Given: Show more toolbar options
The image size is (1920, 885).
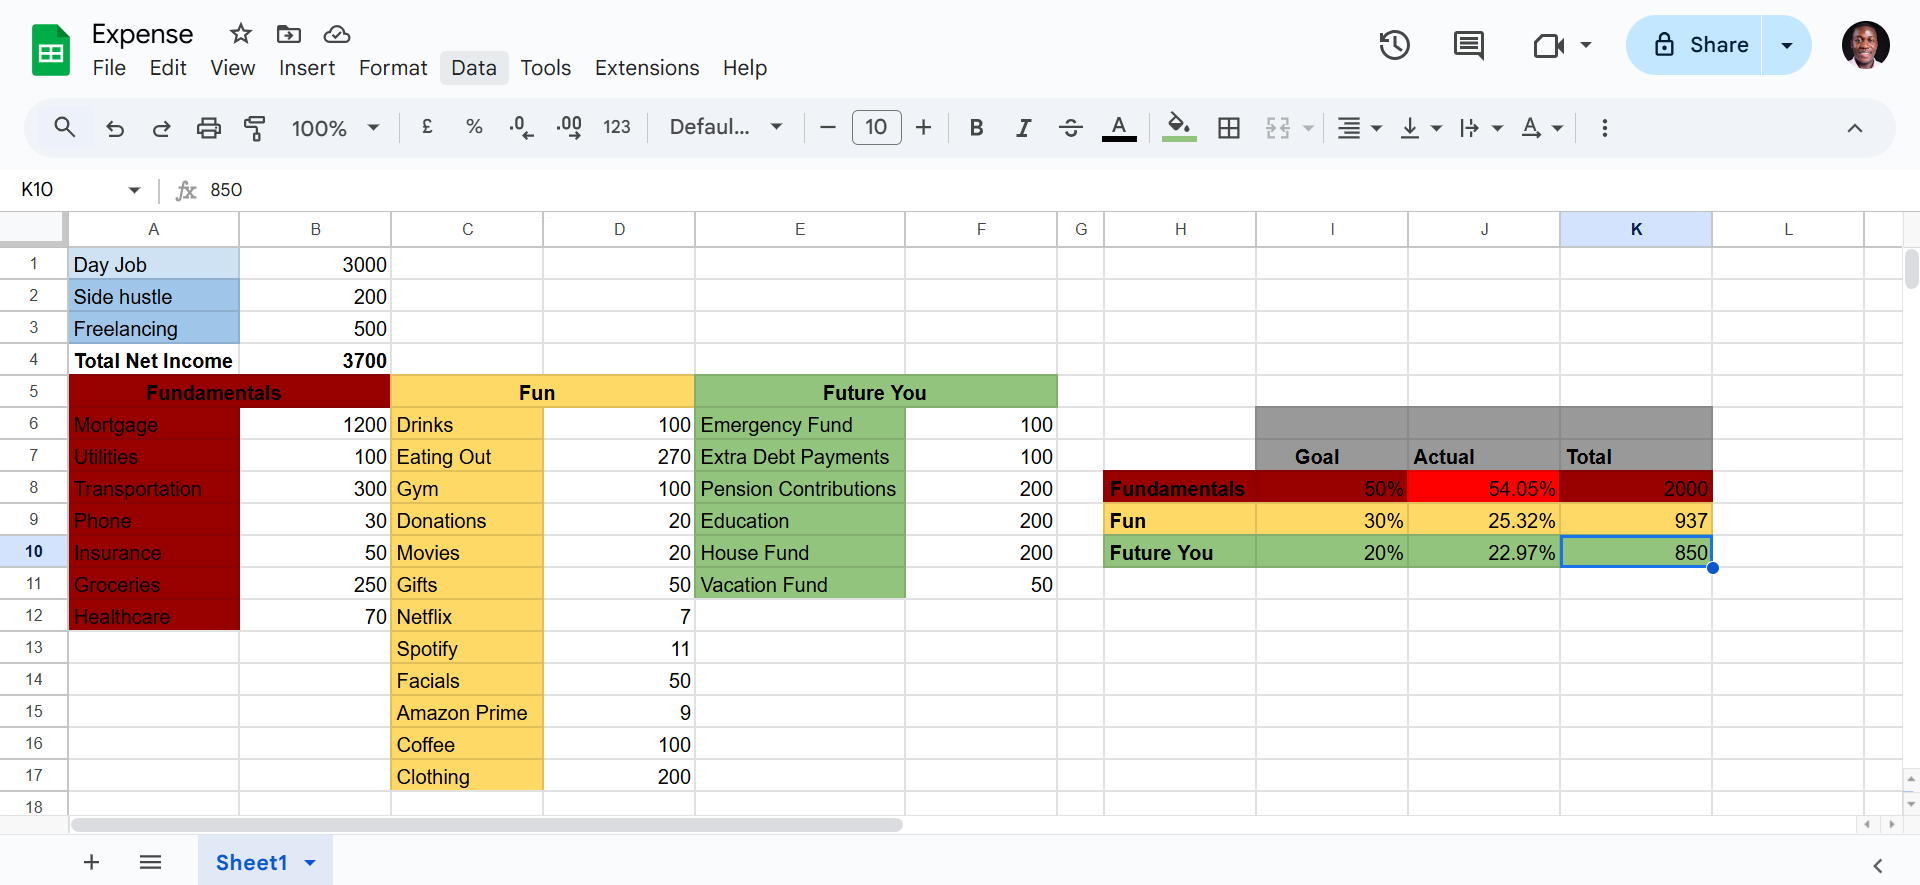Looking at the screenshot, I should point(1604,128).
